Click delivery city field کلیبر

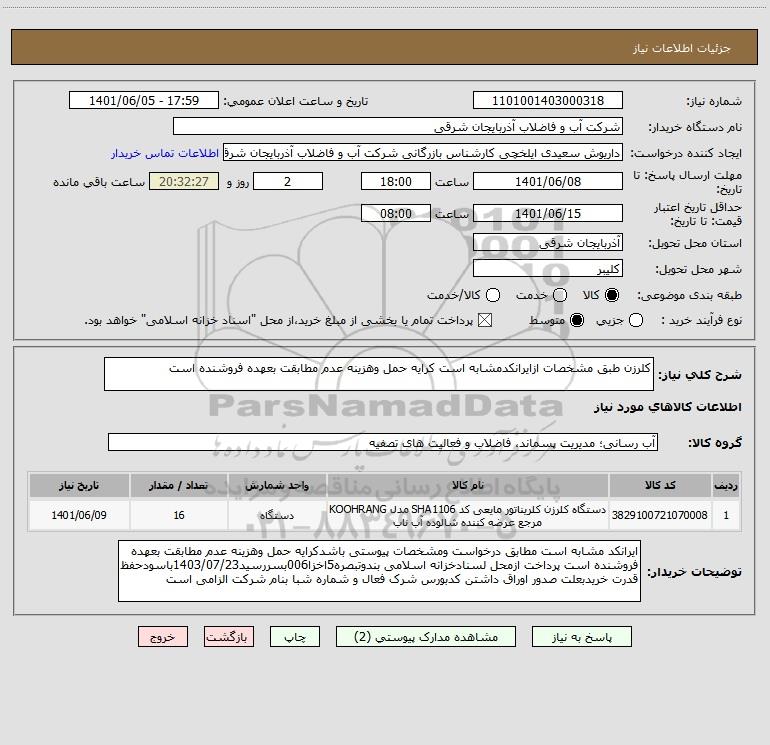pos(548,268)
